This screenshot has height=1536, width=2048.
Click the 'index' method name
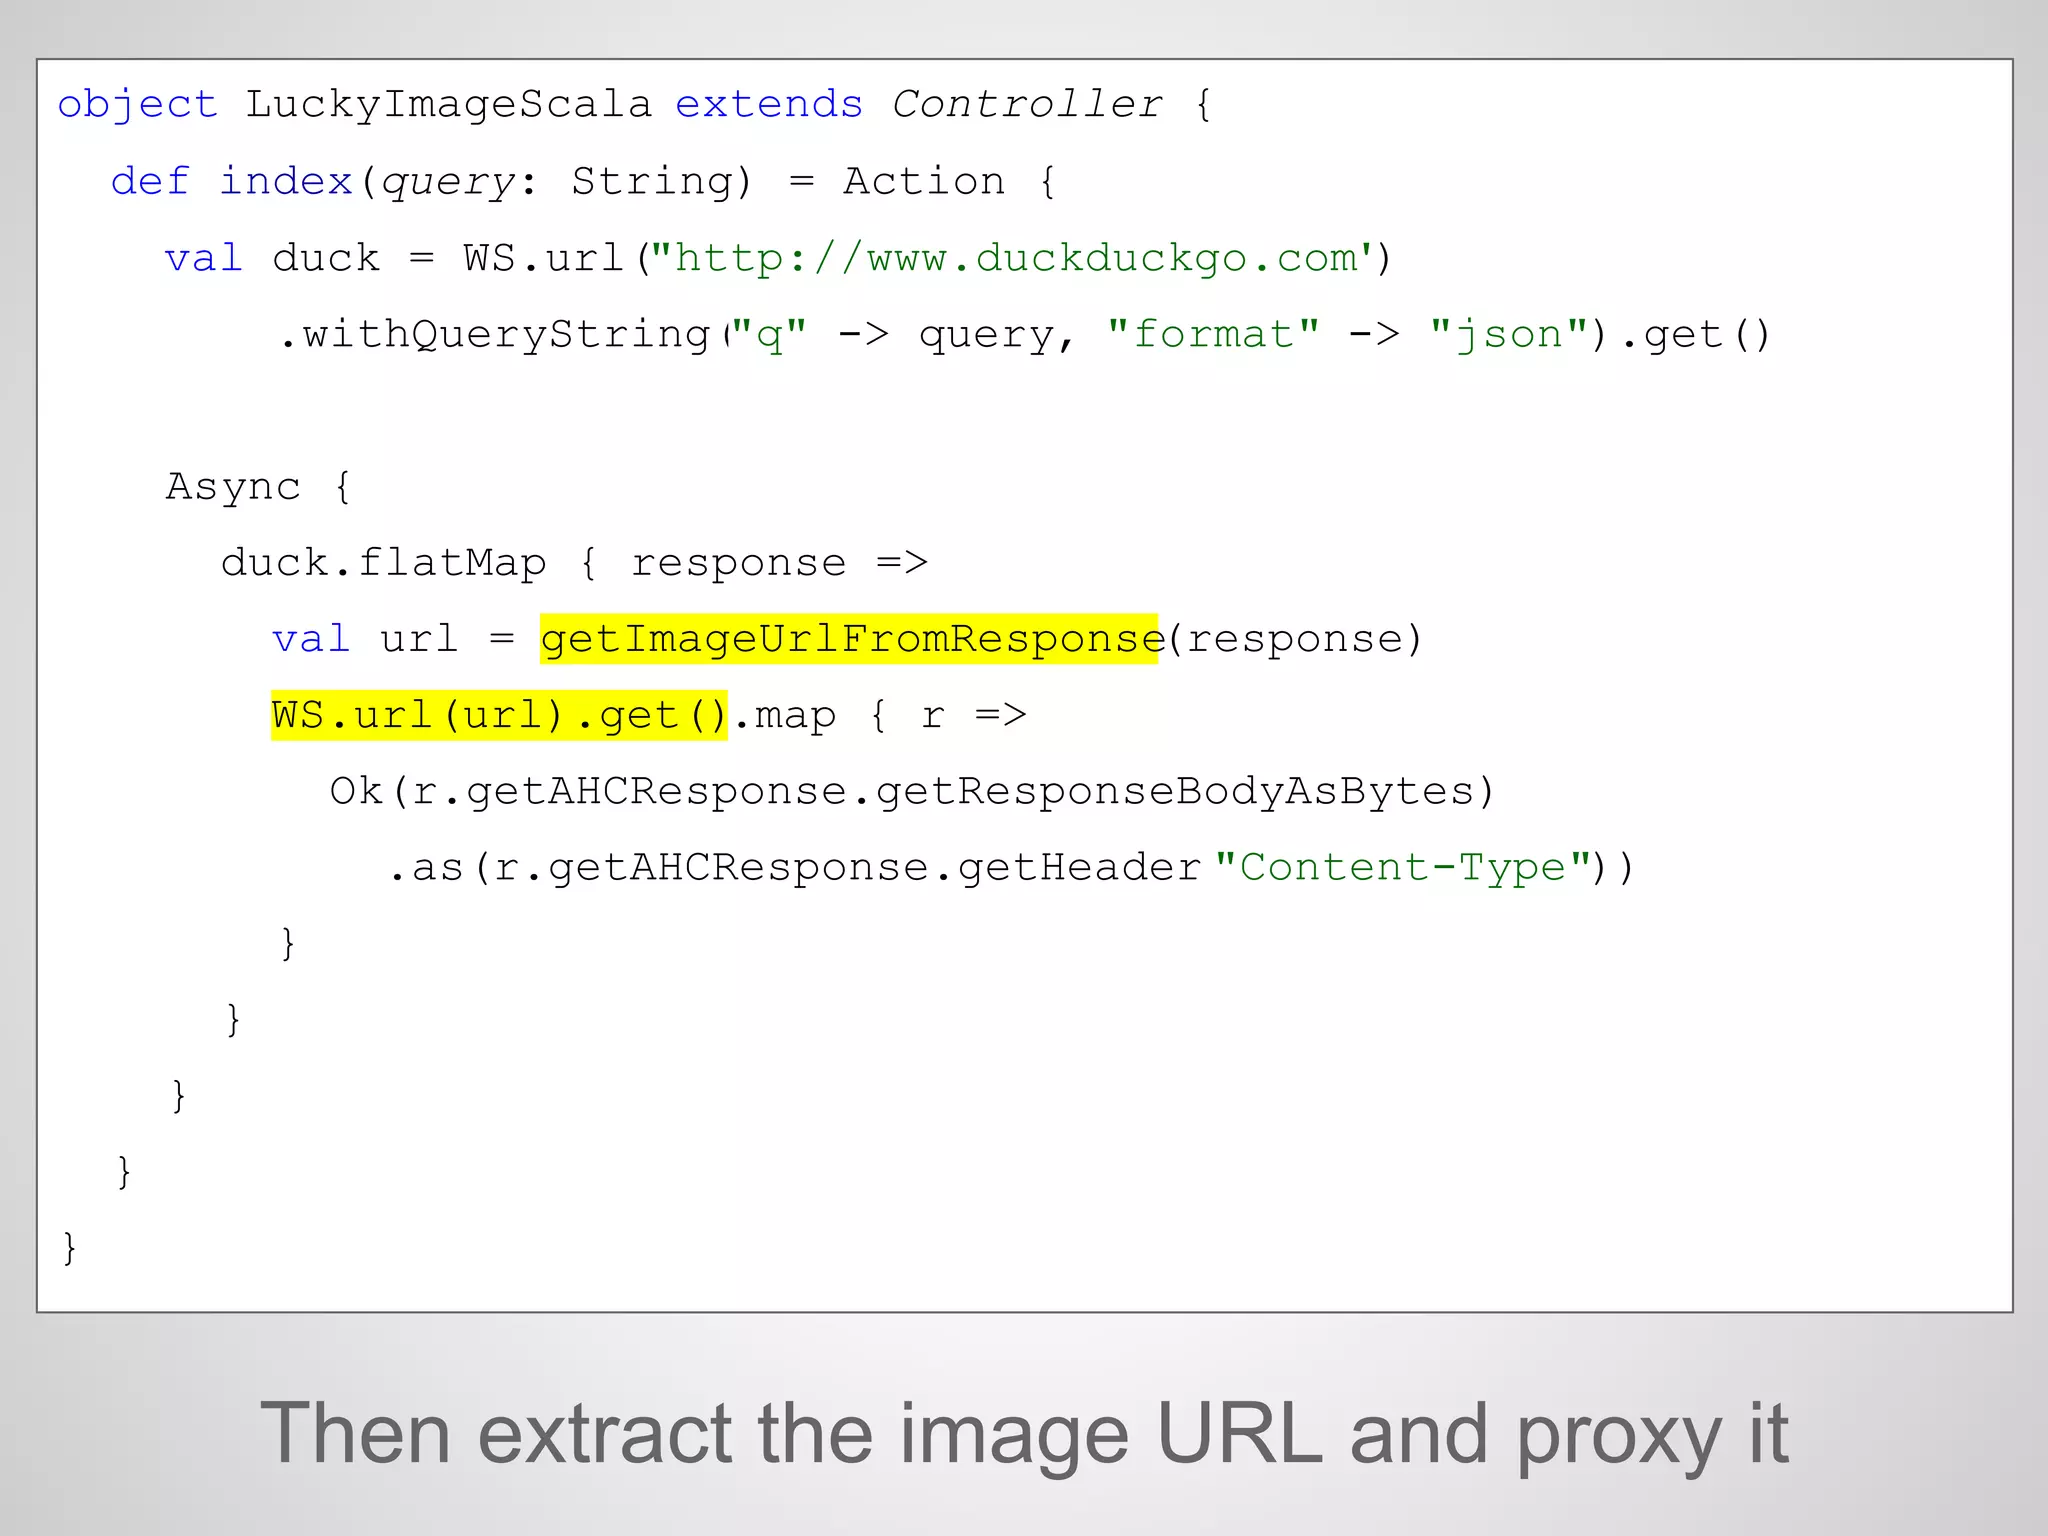point(285,181)
